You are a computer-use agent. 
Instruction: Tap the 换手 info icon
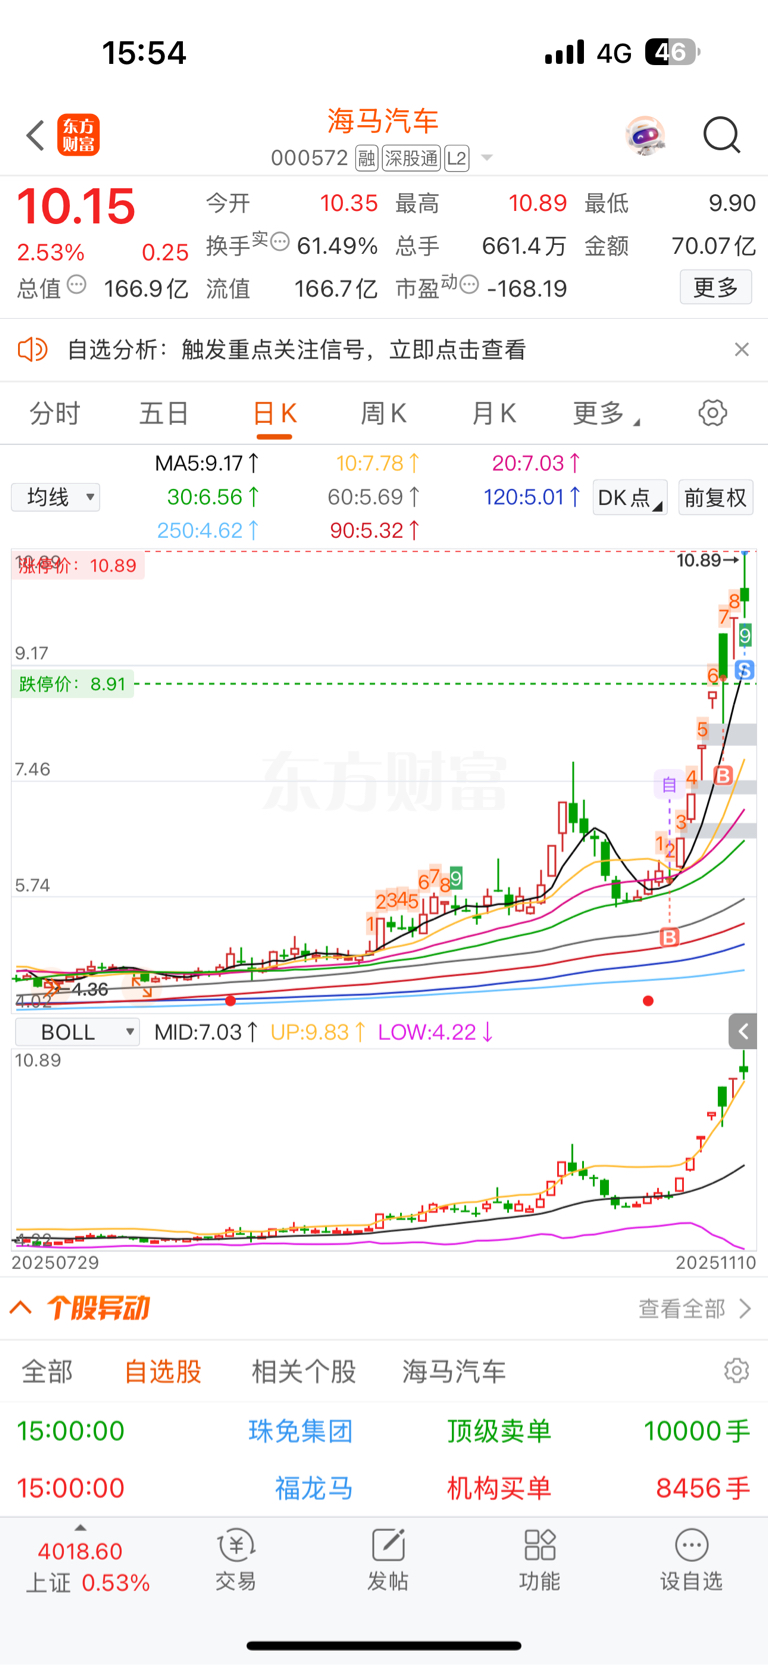[280, 241]
